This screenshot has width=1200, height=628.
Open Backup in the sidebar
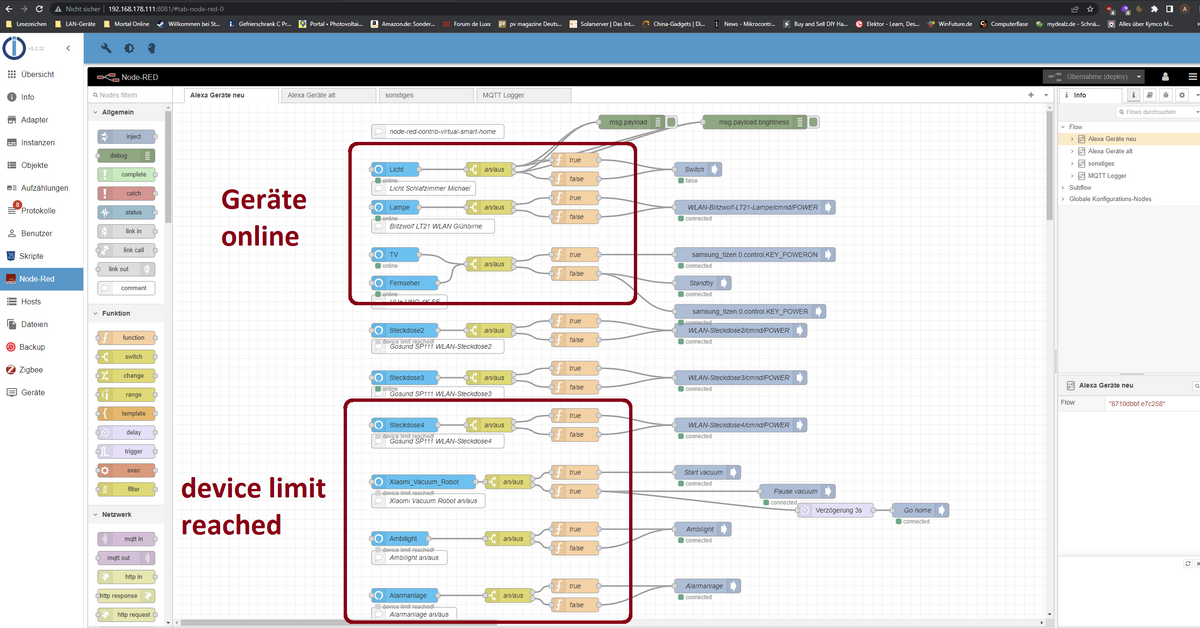coord(42,347)
